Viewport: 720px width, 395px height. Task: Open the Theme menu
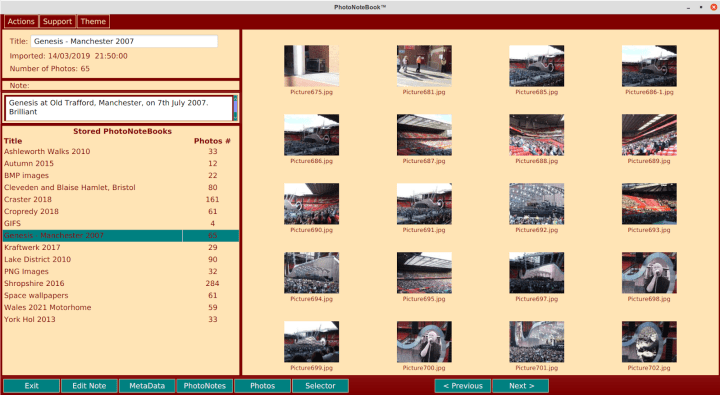point(93,22)
